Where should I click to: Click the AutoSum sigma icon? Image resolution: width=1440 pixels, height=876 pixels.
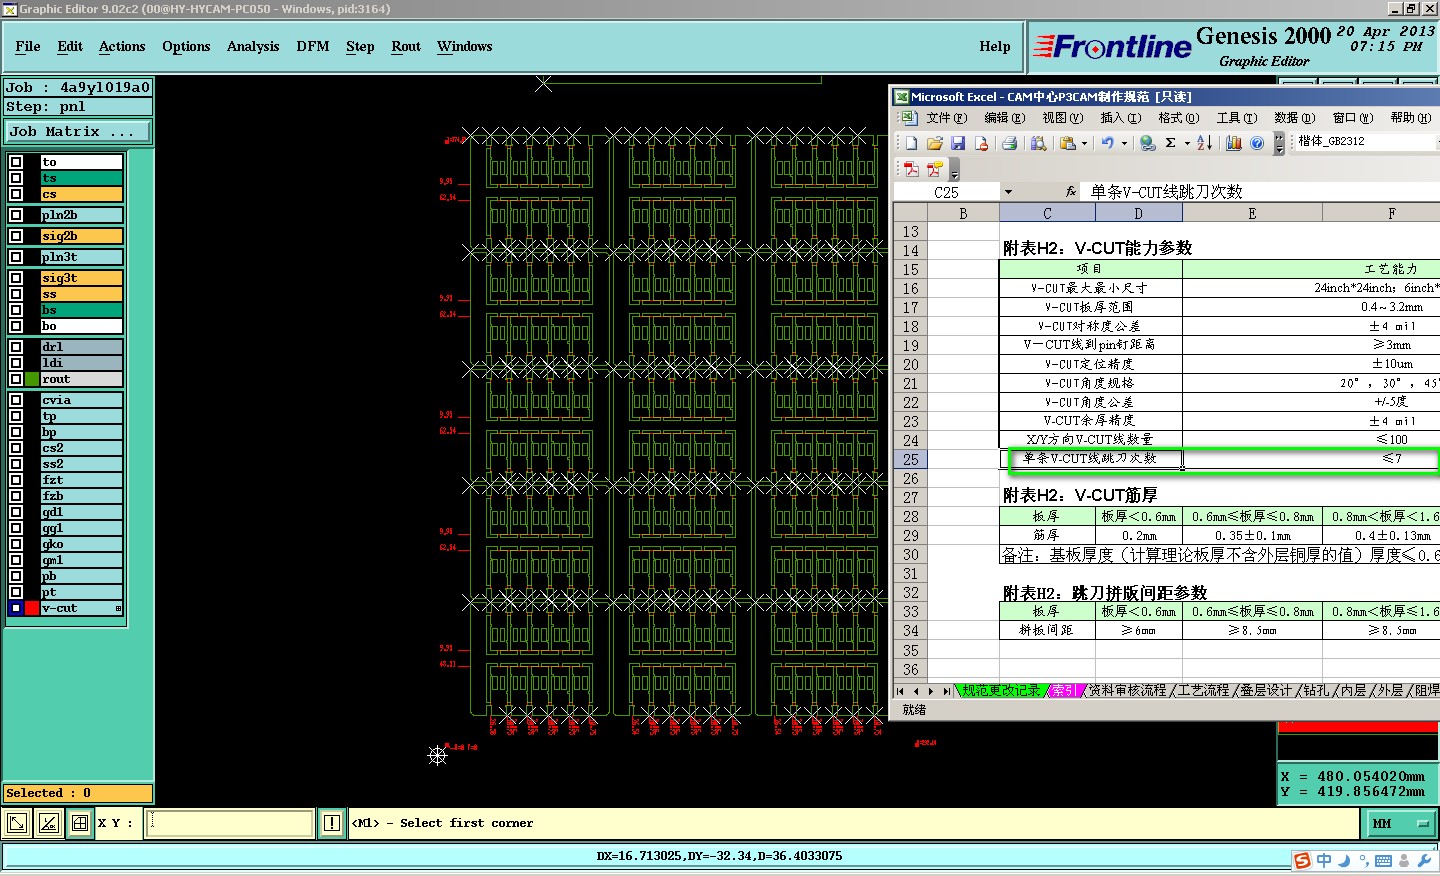point(1170,143)
